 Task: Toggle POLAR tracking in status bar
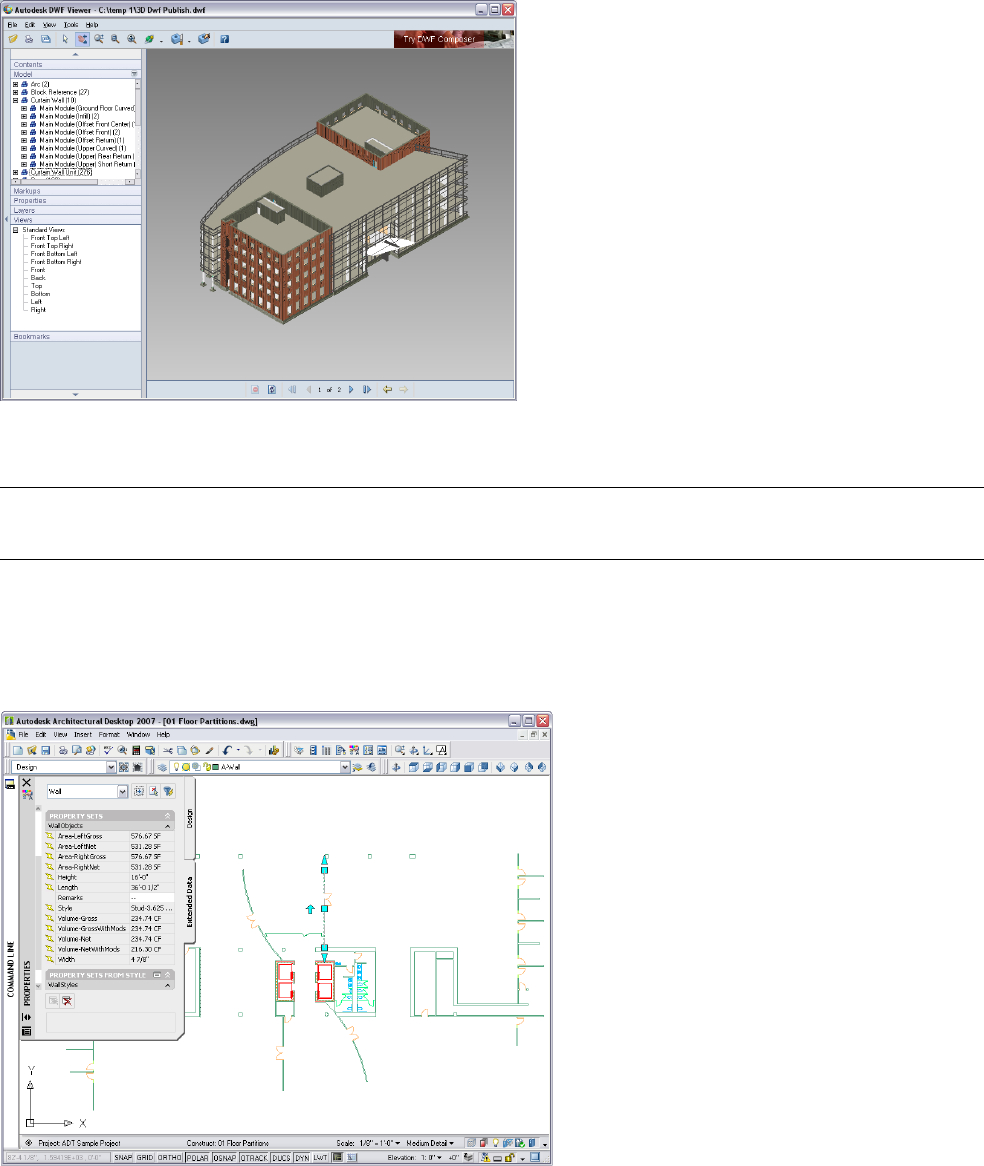pos(197,1158)
